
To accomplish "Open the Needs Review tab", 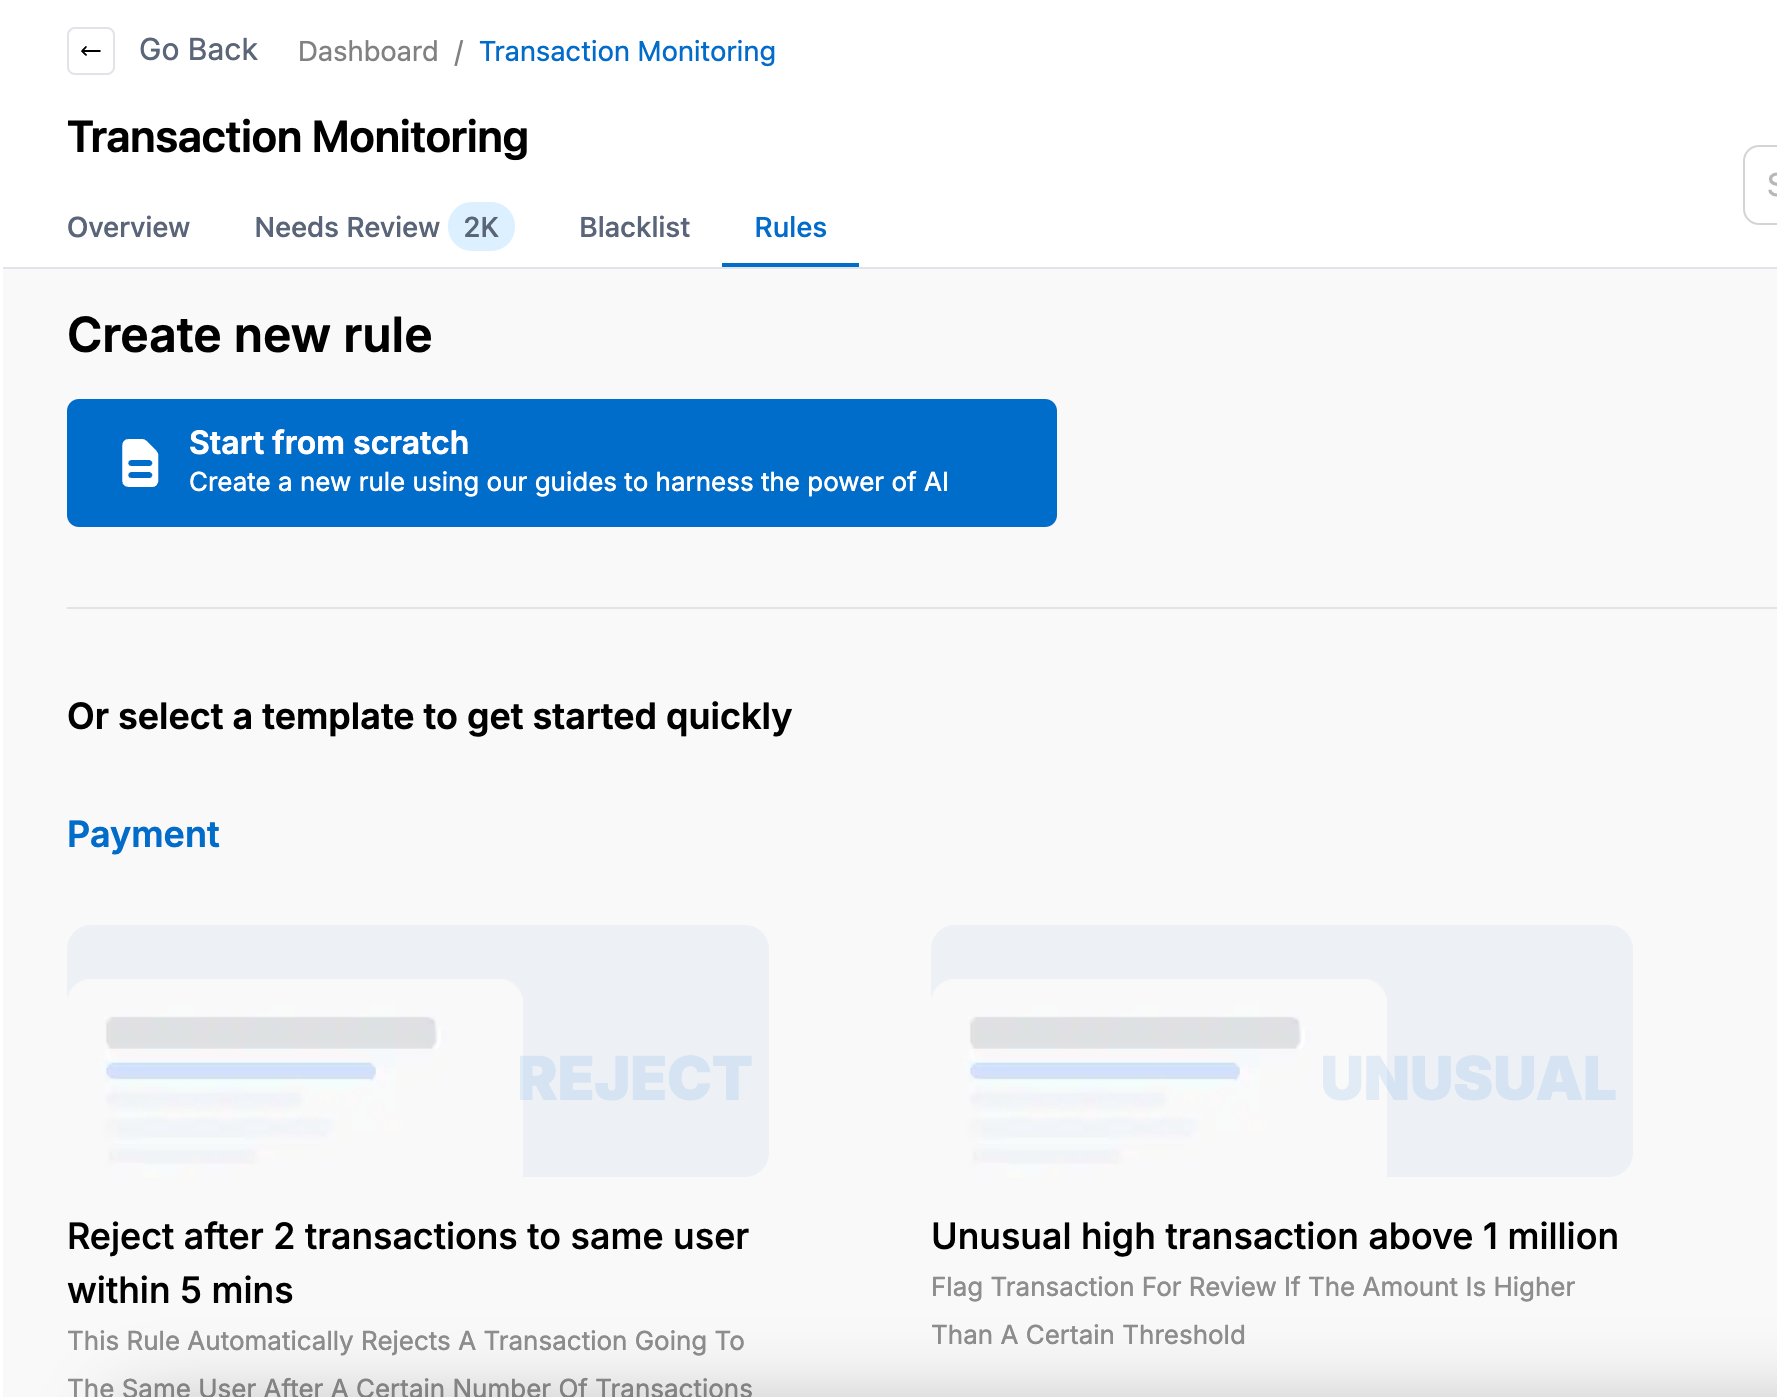I will [347, 227].
